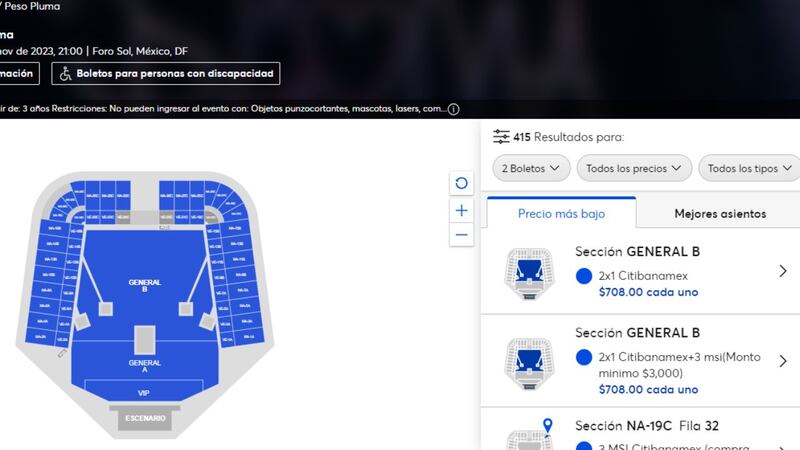The image size is (800, 450).
Task: Click the wheelchair accessibility icon
Action: click(66, 73)
